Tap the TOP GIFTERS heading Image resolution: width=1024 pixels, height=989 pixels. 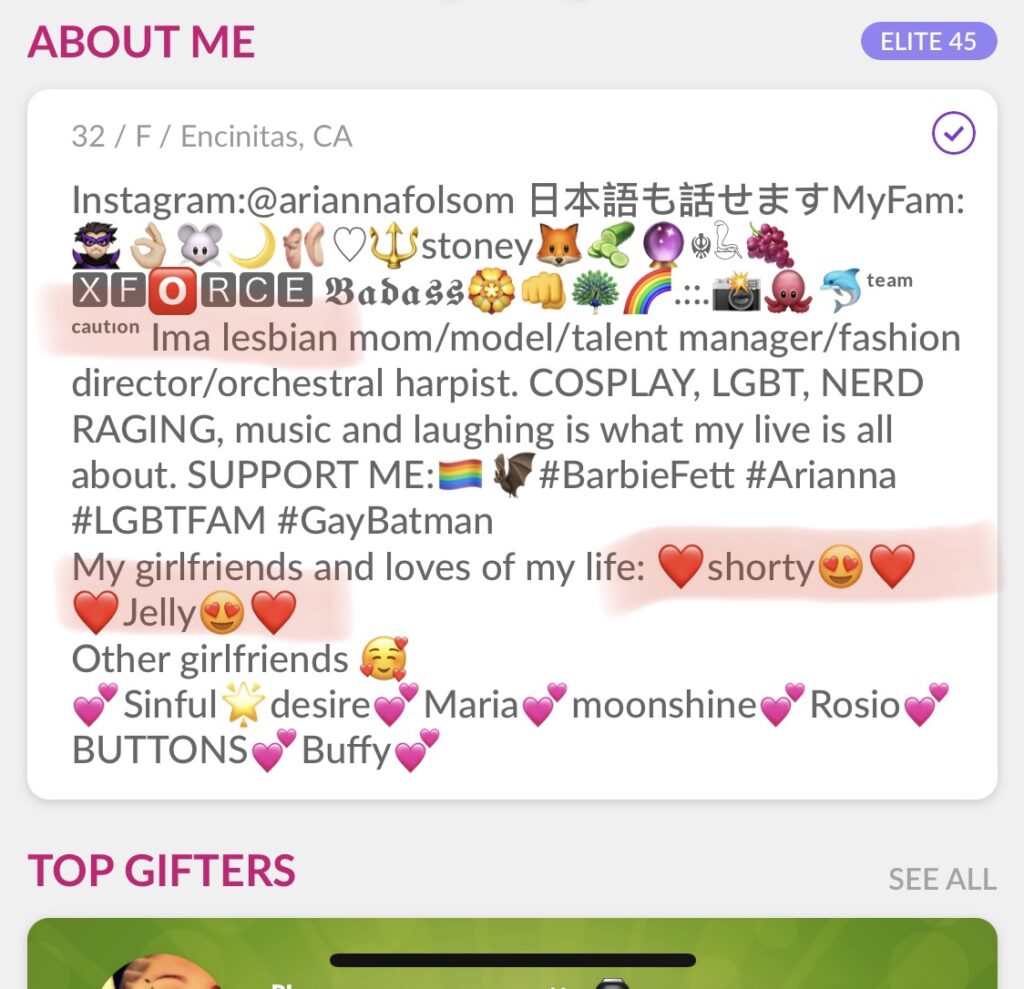pos(161,870)
